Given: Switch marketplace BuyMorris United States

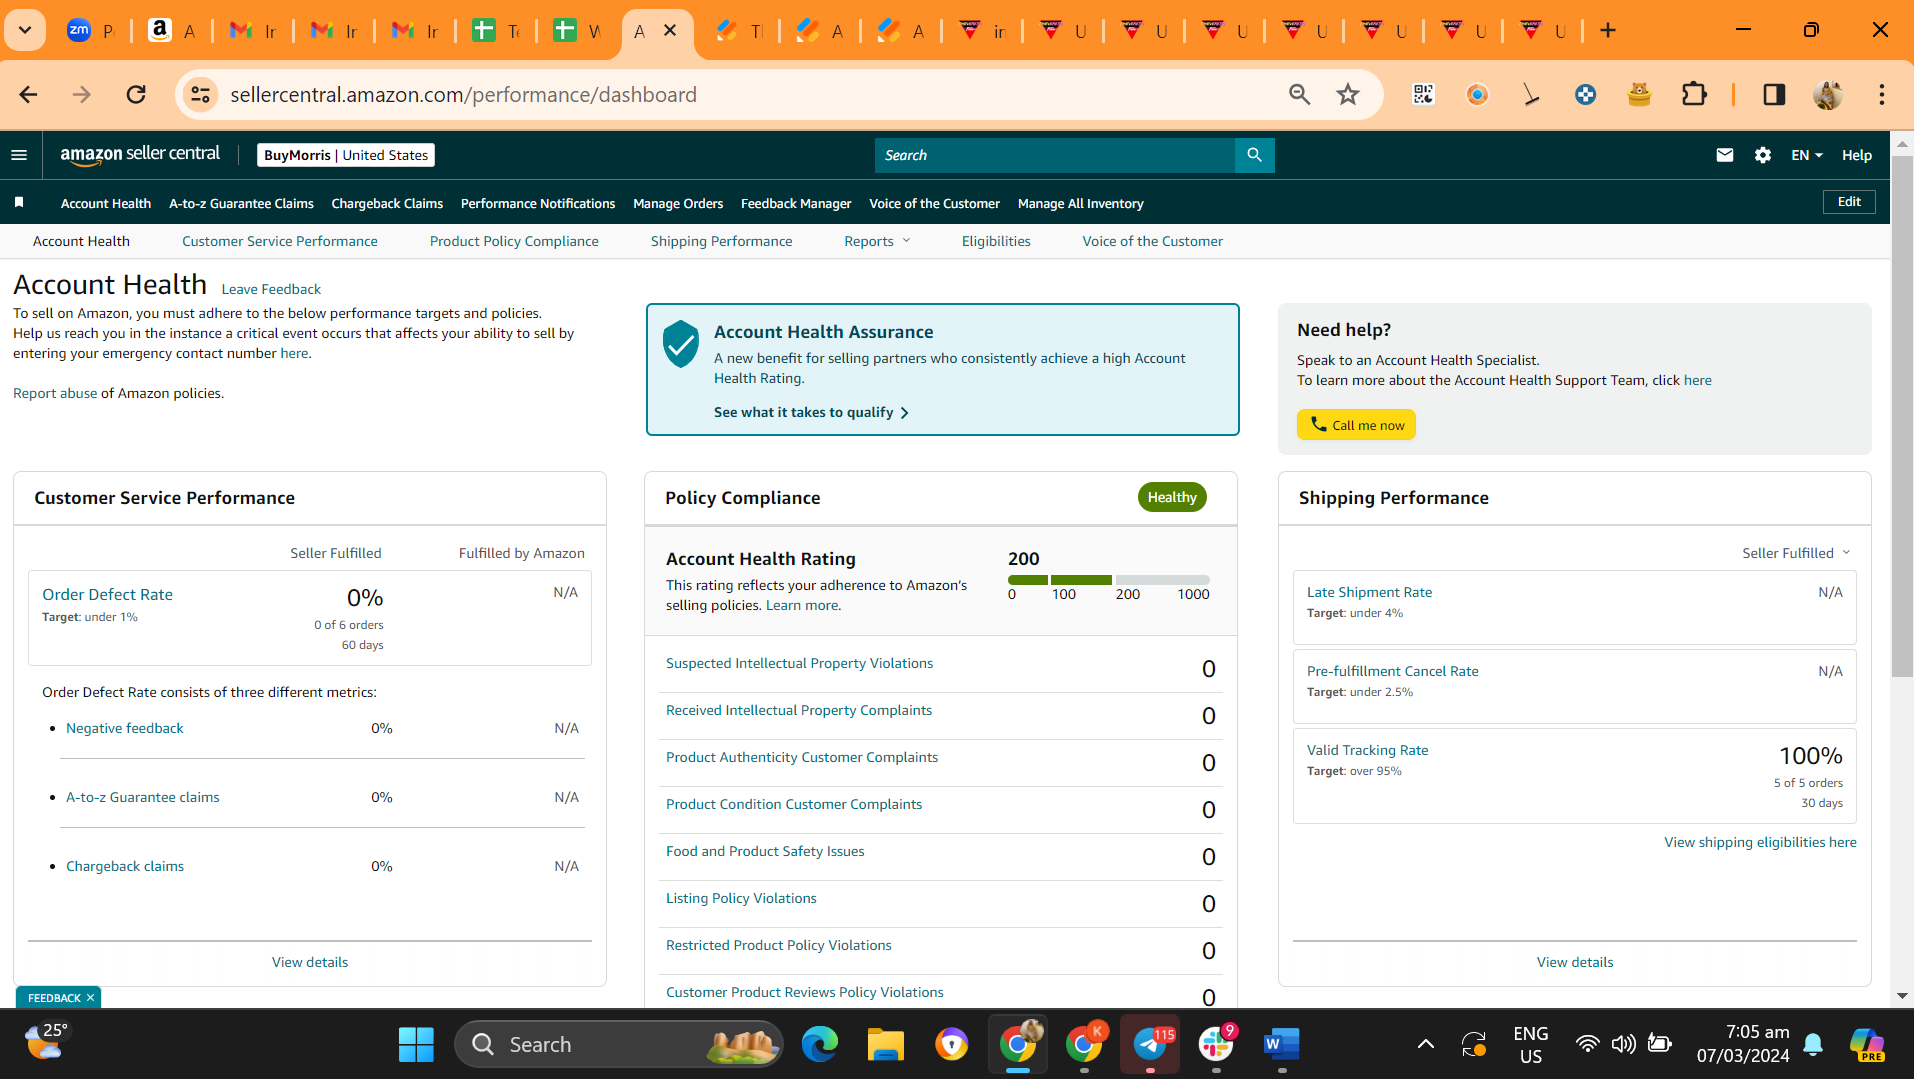Looking at the screenshot, I should coord(346,155).
